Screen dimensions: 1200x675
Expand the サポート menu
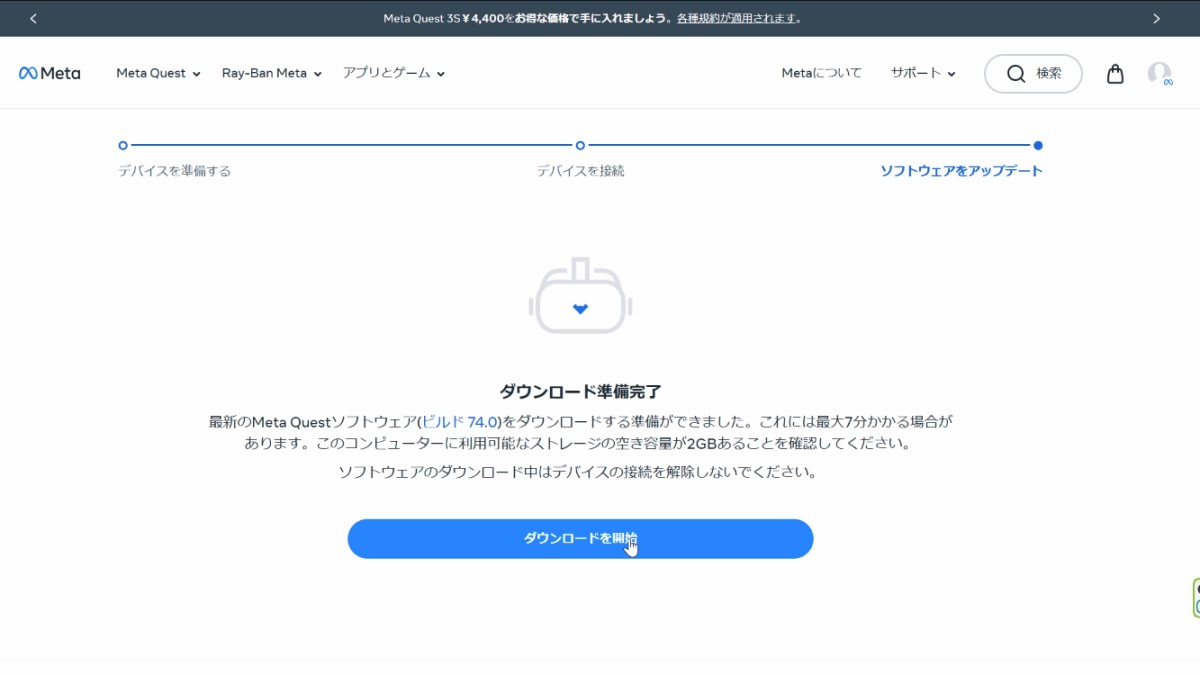coord(923,73)
